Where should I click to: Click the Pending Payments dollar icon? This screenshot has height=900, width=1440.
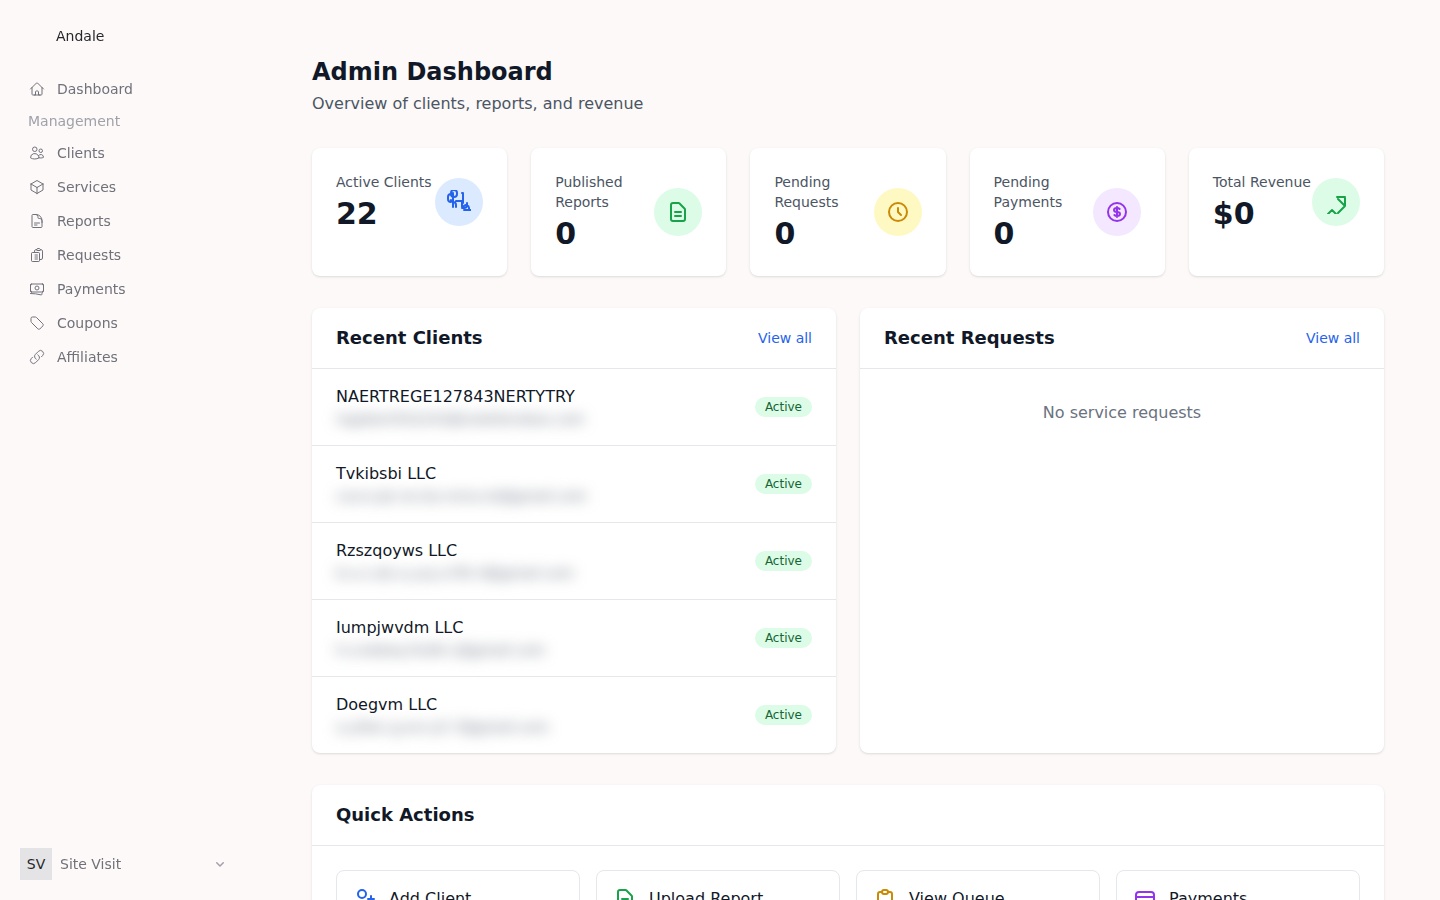[x=1117, y=212]
